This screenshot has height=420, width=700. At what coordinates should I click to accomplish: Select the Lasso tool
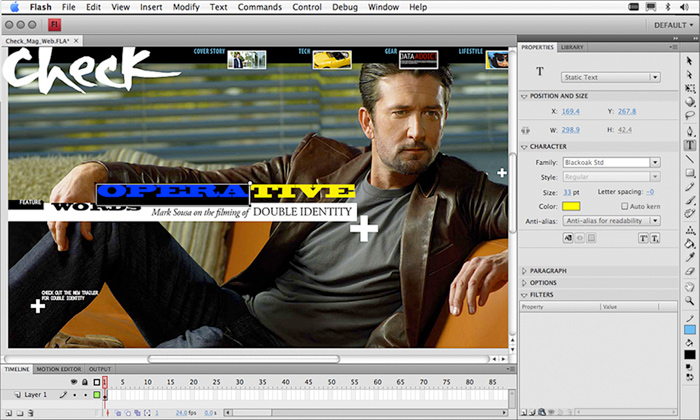pos(690,115)
